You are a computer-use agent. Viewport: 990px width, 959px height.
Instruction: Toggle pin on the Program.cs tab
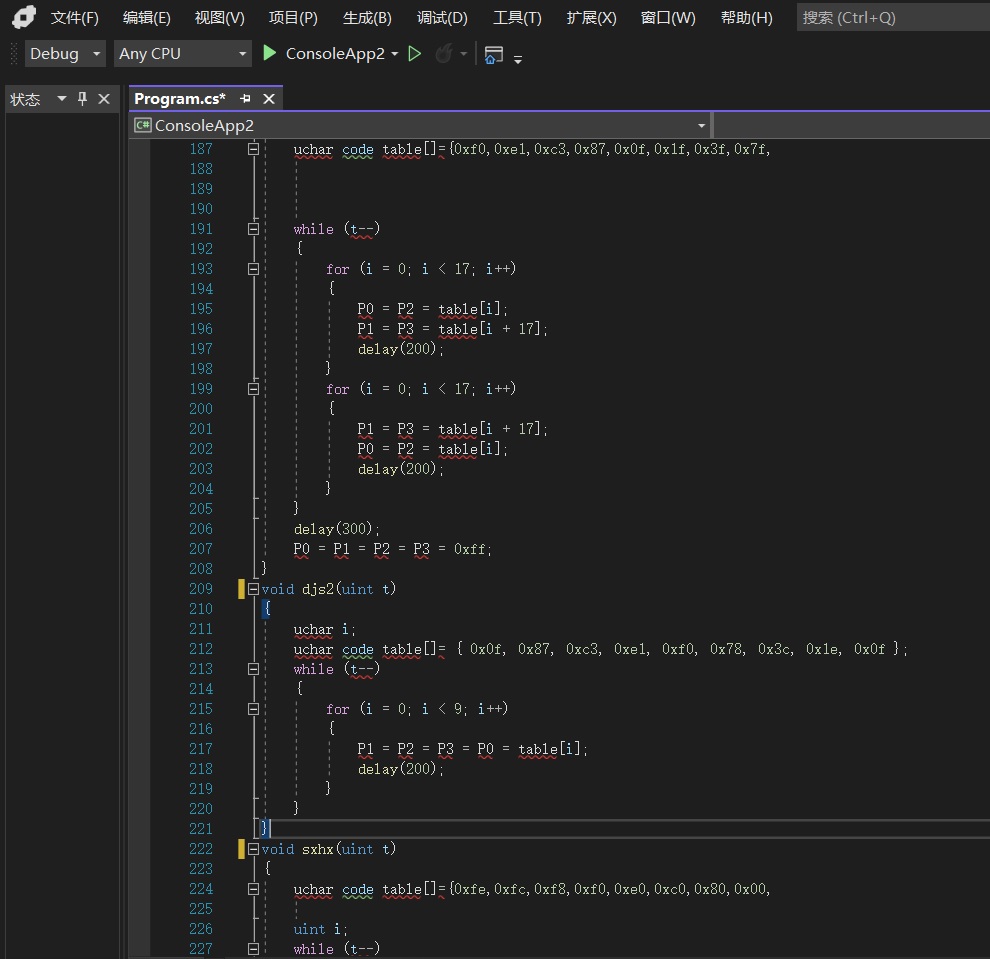pos(246,98)
